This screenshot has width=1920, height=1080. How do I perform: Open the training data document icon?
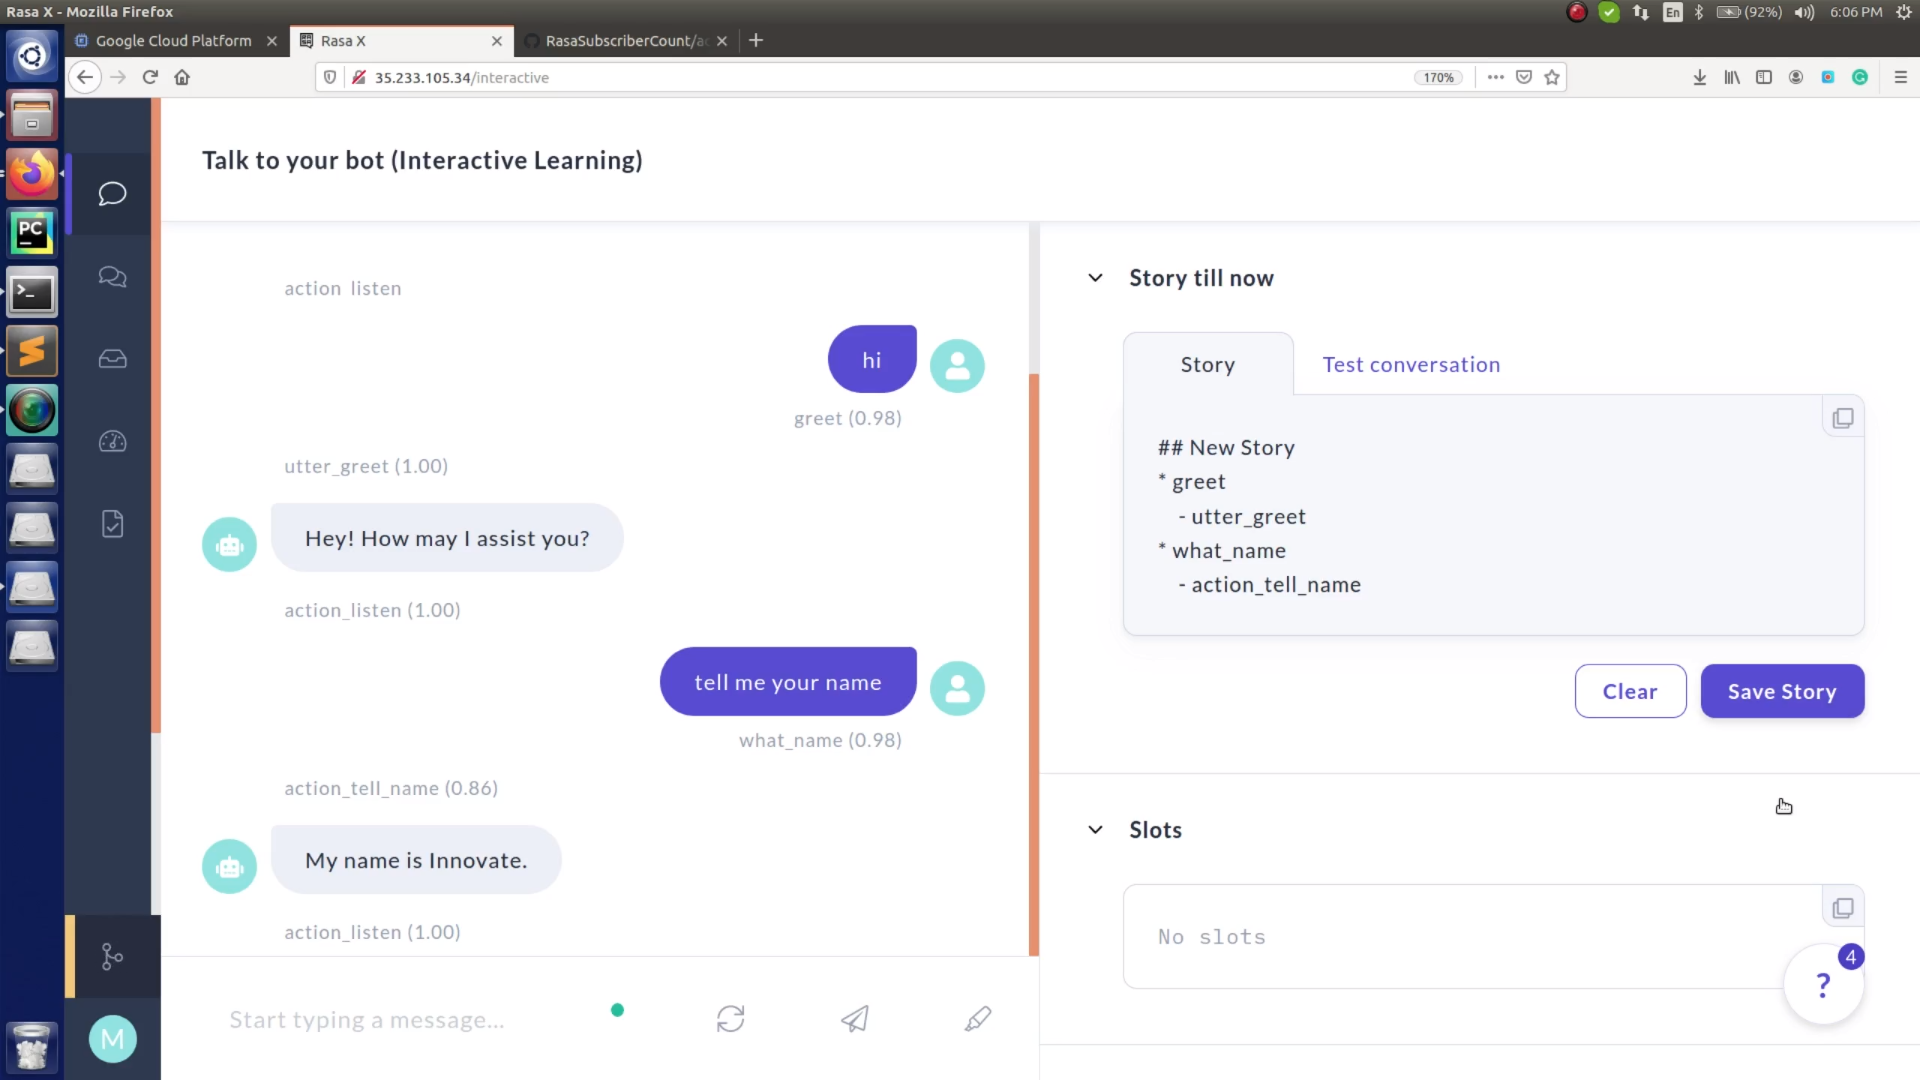pos(111,523)
